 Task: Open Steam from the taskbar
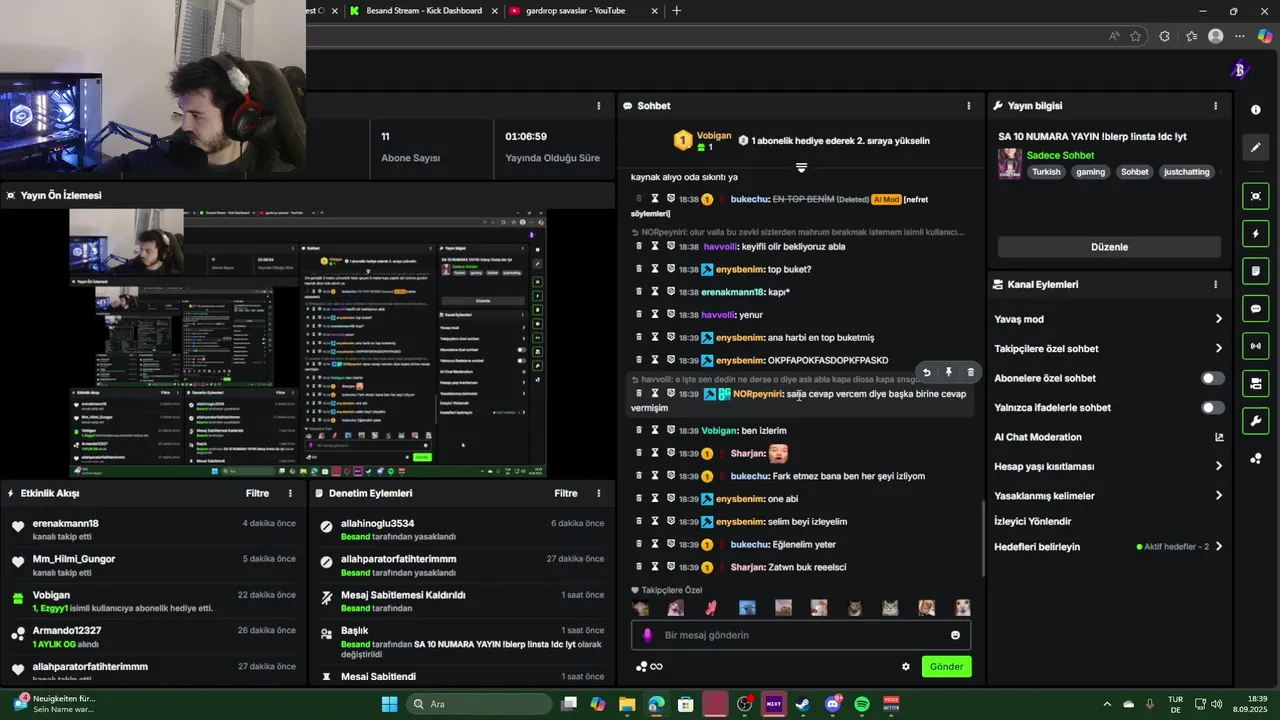click(x=803, y=704)
